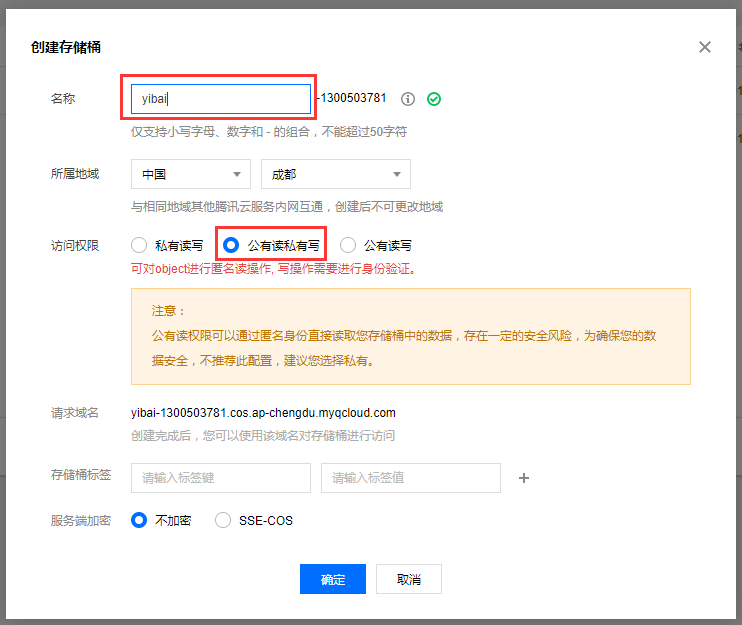742x625 pixels.
Task: Click the info icon beside bucket name
Action: 408,99
